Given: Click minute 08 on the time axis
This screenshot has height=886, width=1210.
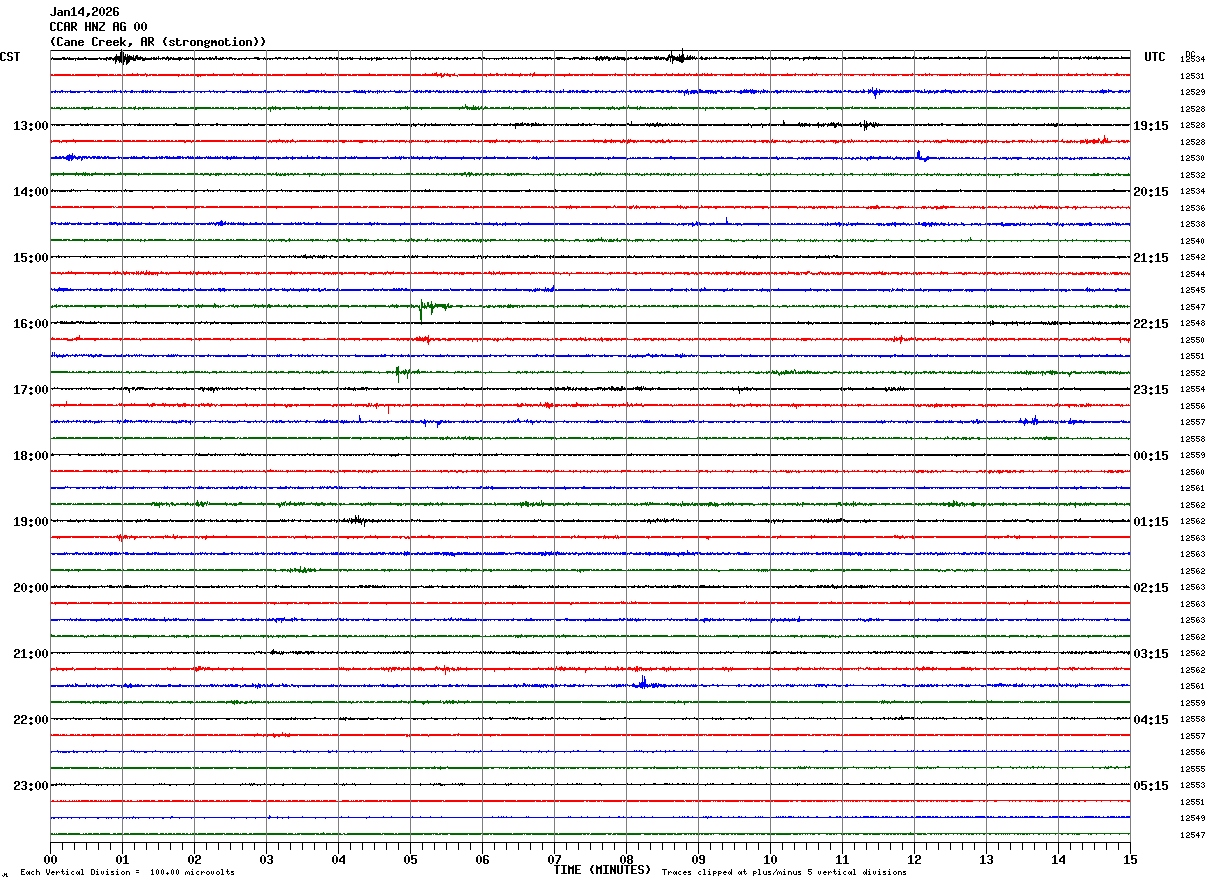Looking at the screenshot, I should tap(626, 860).
